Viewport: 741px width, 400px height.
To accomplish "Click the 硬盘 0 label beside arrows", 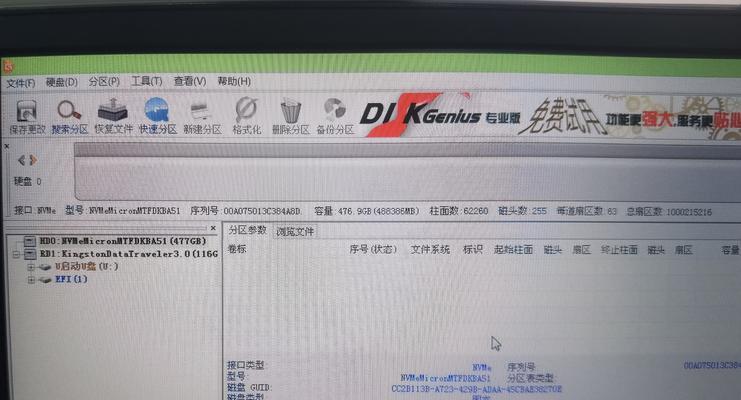I will click(27, 181).
